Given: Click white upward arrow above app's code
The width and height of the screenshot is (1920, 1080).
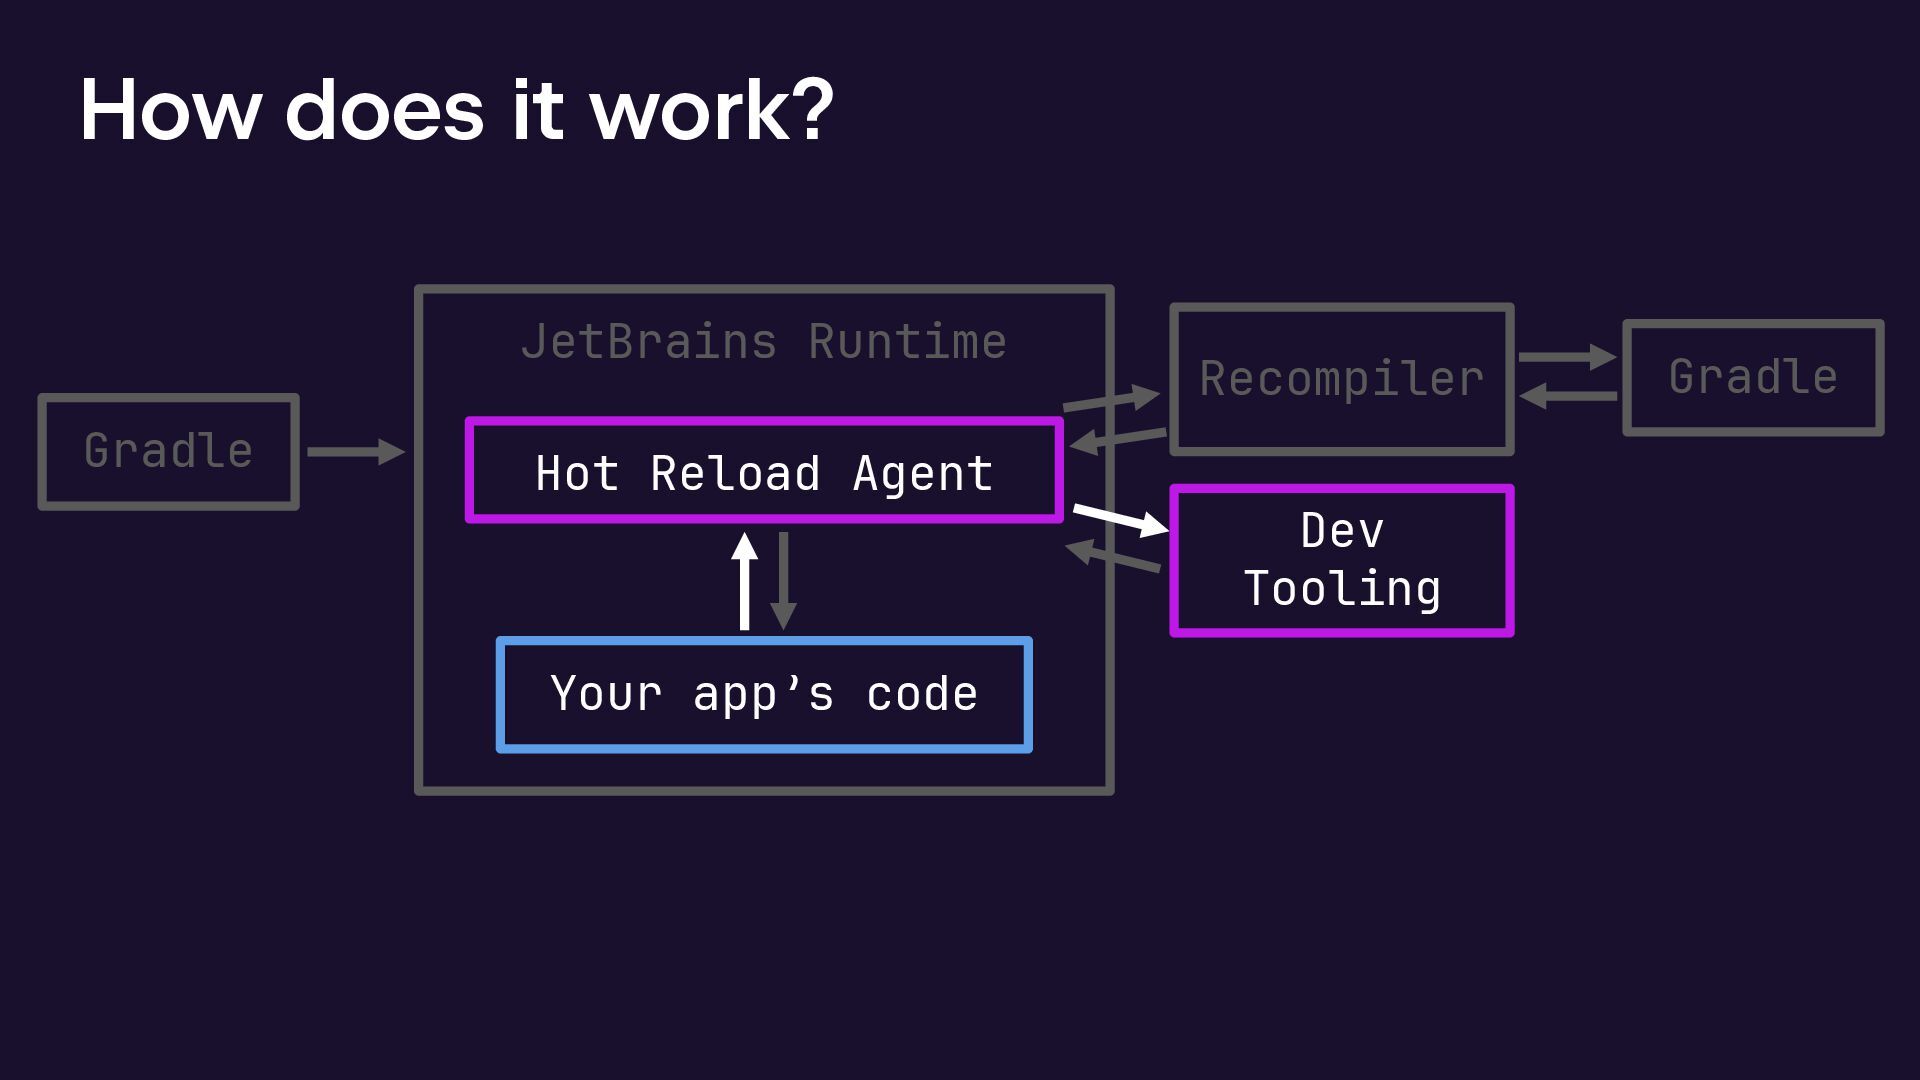Looking at the screenshot, I should point(744,581).
